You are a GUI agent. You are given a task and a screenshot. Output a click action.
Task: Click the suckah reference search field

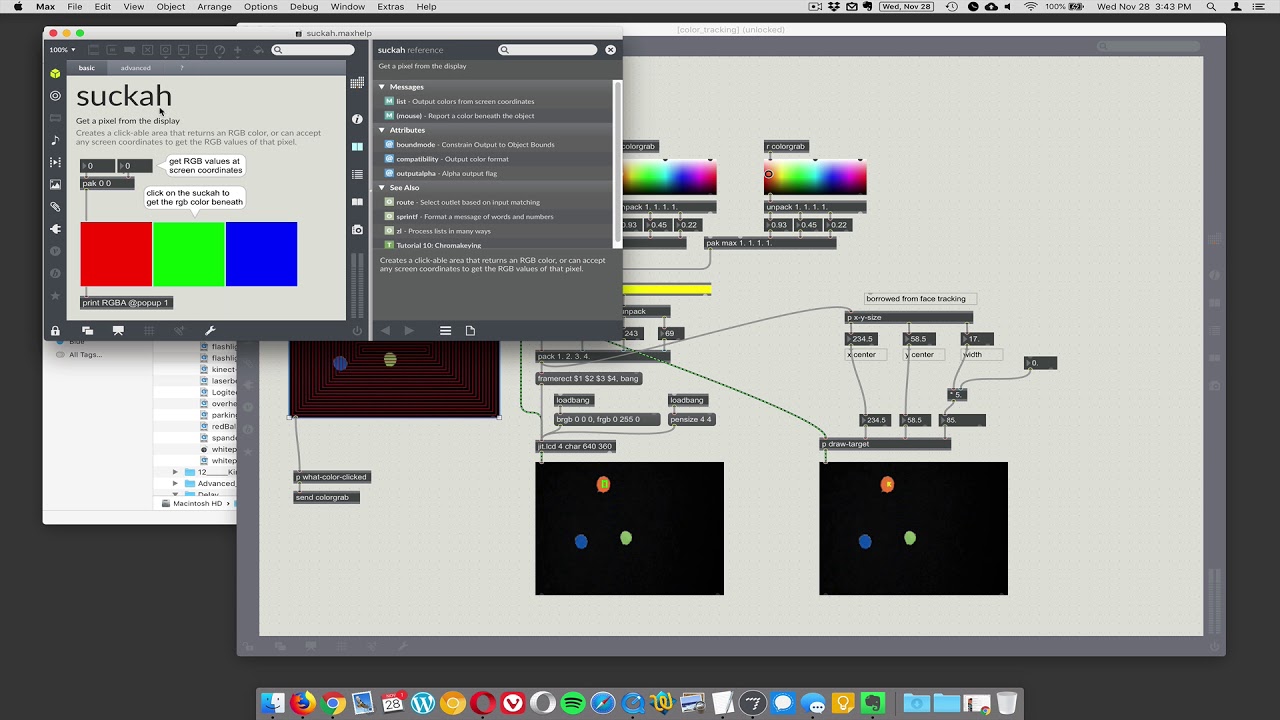548,50
